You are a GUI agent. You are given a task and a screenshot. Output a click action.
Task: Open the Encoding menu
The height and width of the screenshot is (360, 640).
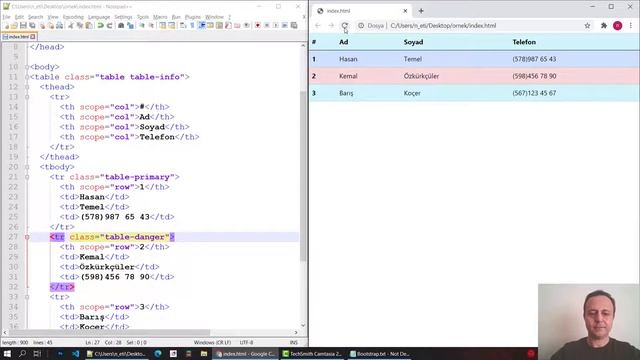coord(73,17)
